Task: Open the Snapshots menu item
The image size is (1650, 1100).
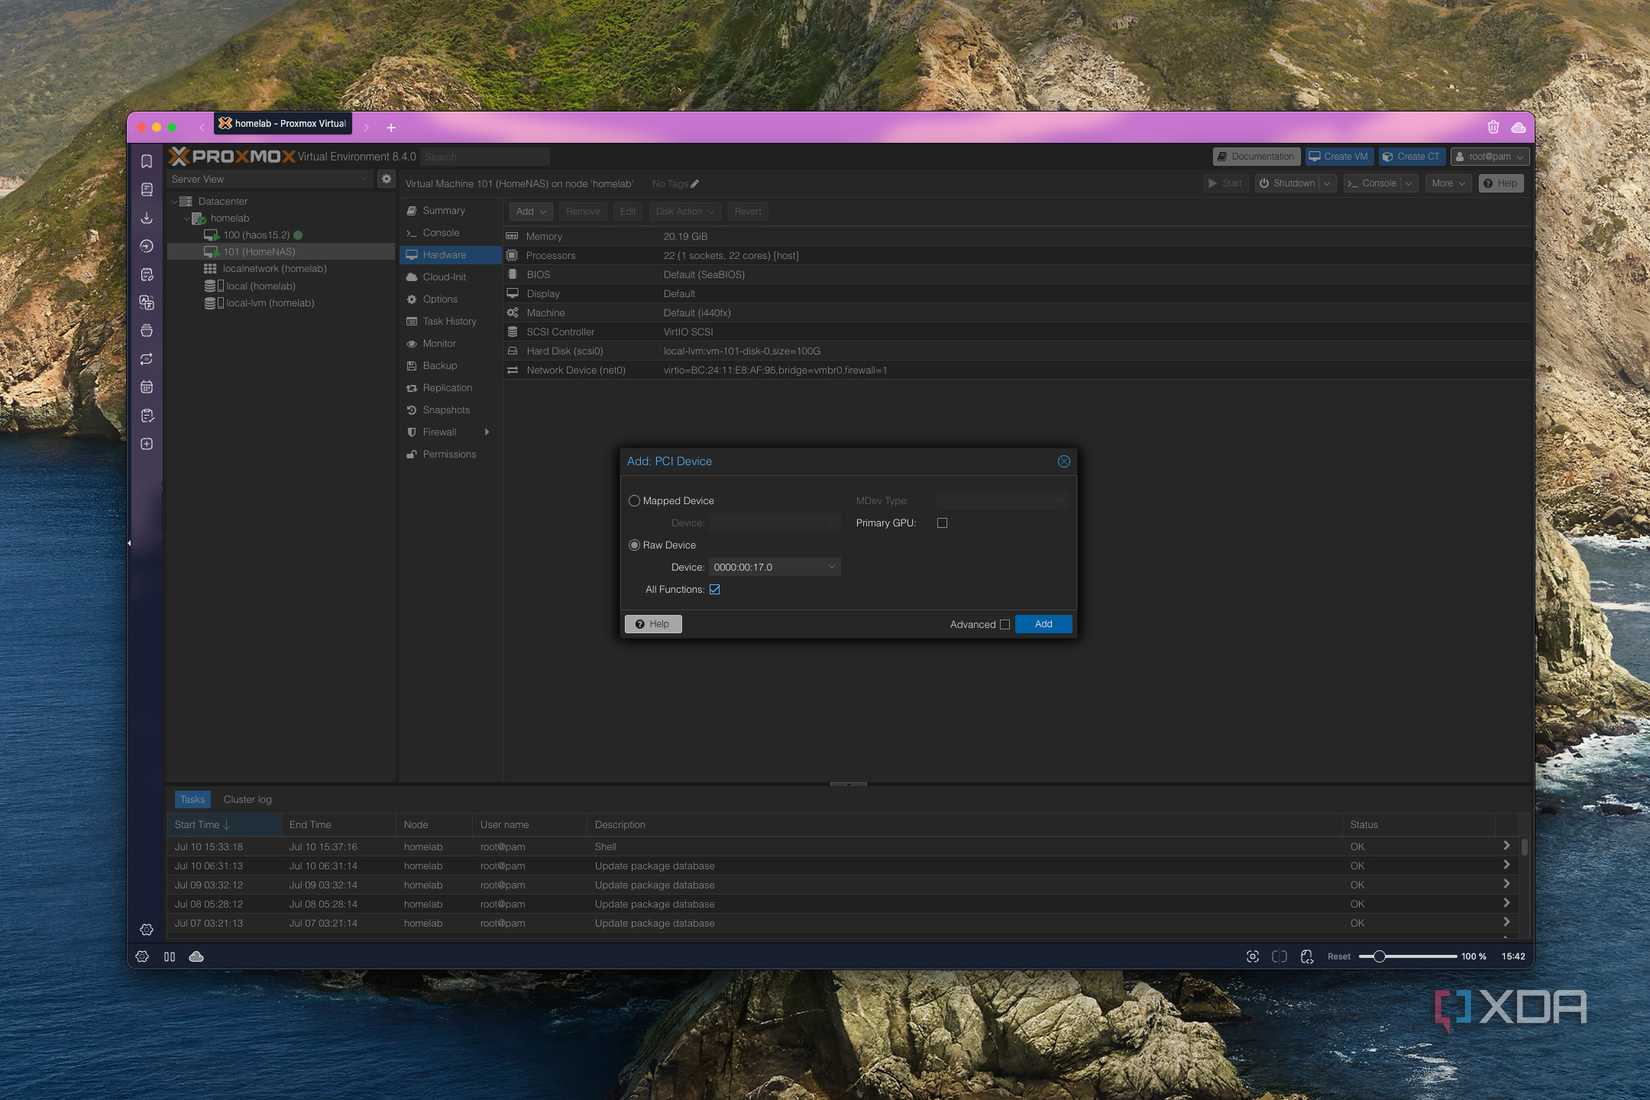Action: click(446, 410)
